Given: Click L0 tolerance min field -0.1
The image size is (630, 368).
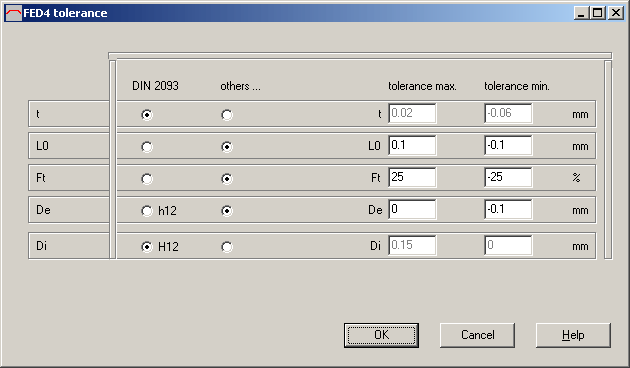Looking at the screenshot, I should 508,145.
